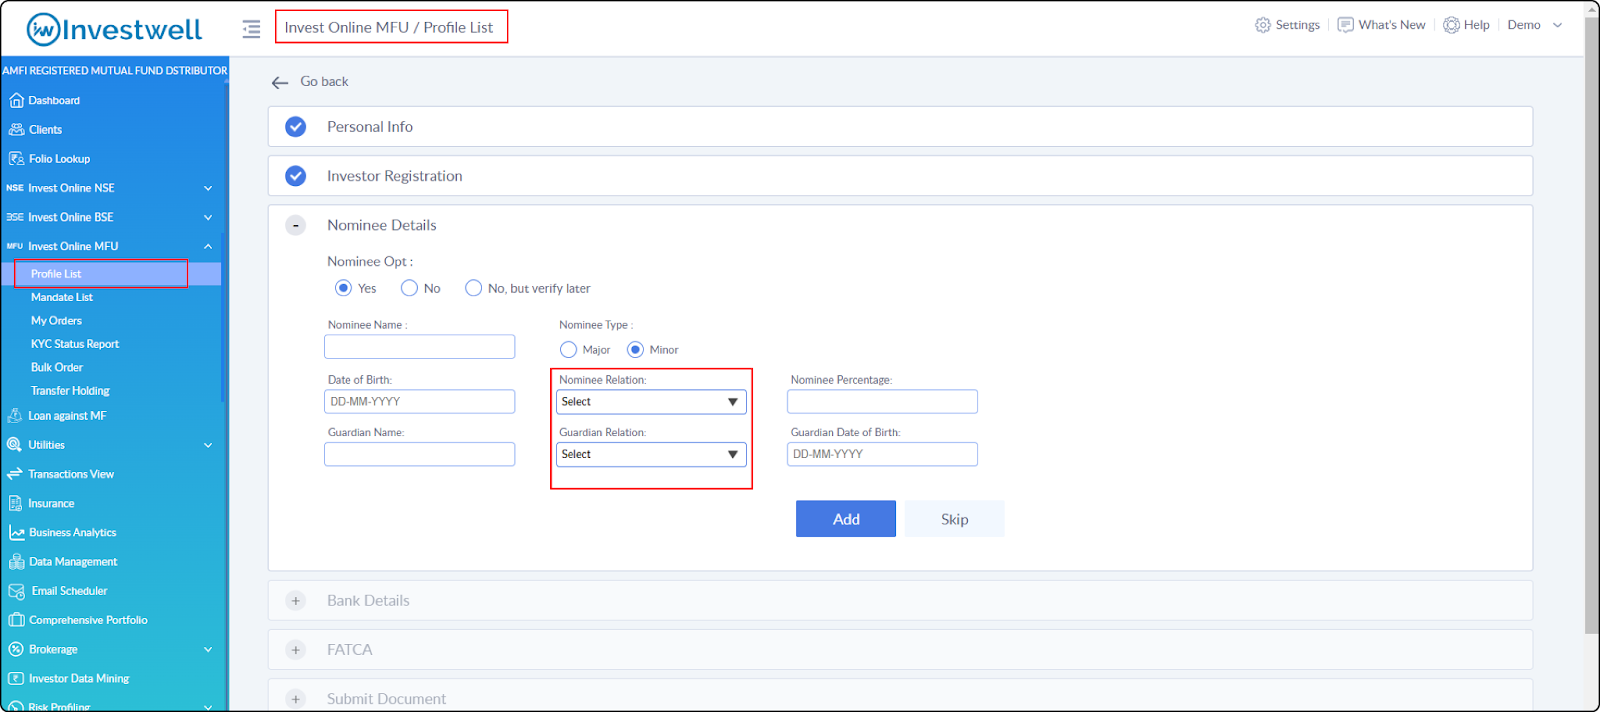Click the Add button
1600x712 pixels.
point(846,519)
